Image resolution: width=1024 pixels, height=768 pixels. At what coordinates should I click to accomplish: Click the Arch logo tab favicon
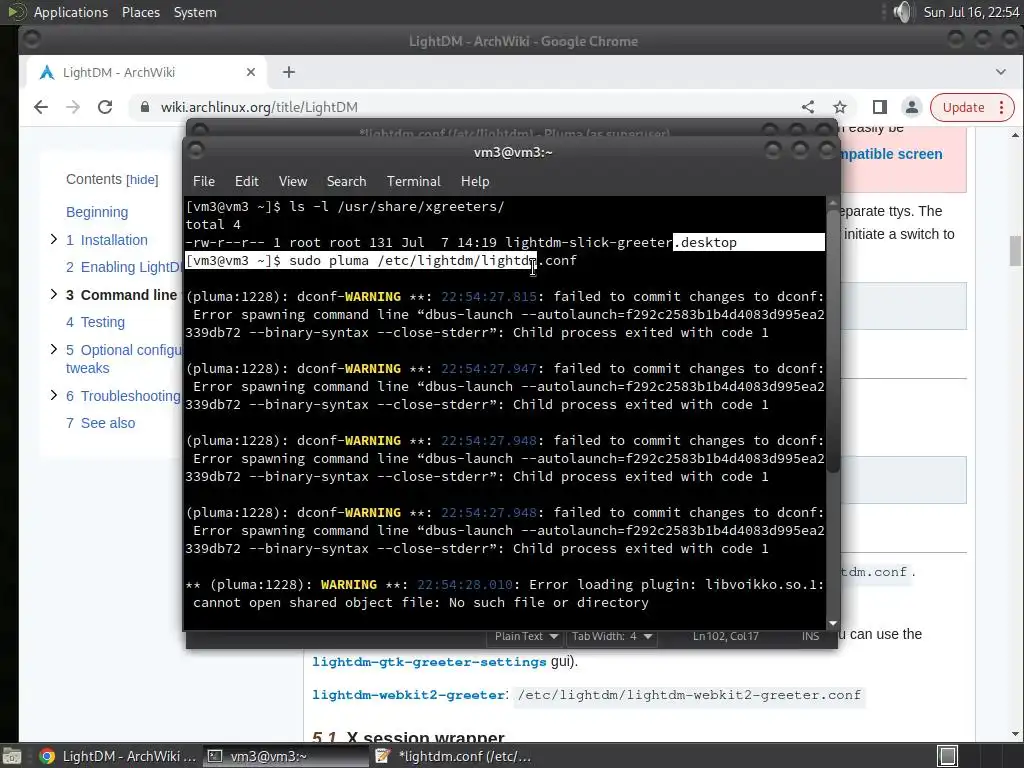click(47, 72)
